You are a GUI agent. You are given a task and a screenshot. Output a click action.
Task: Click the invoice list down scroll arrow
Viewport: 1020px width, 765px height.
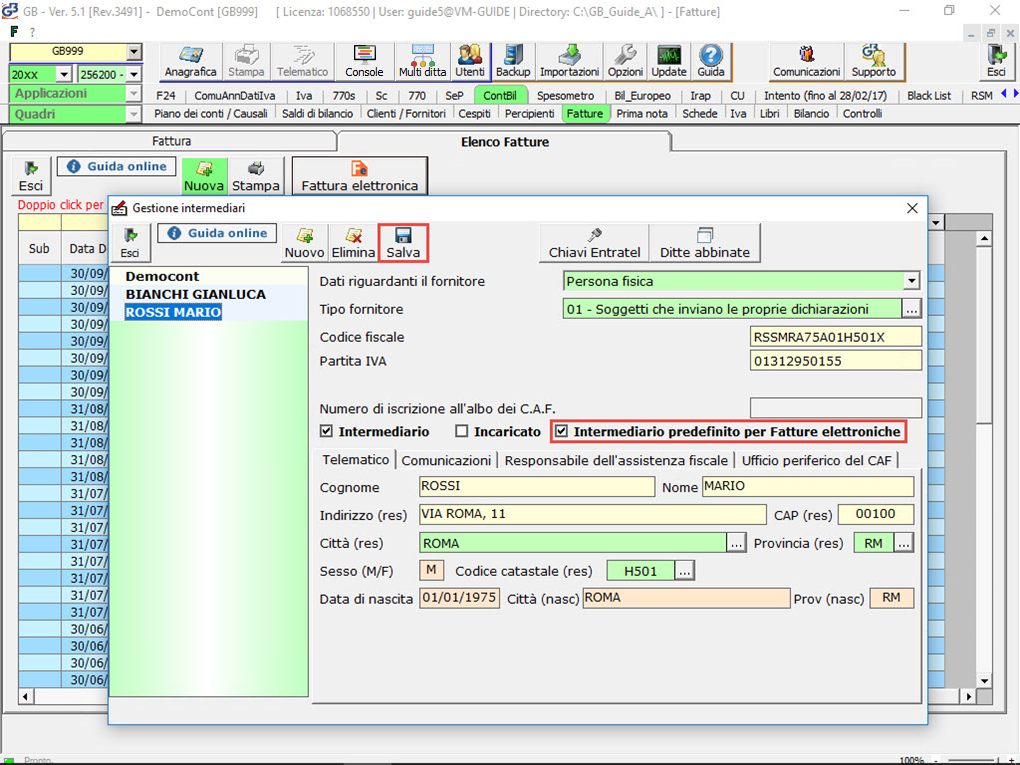[x=984, y=680]
